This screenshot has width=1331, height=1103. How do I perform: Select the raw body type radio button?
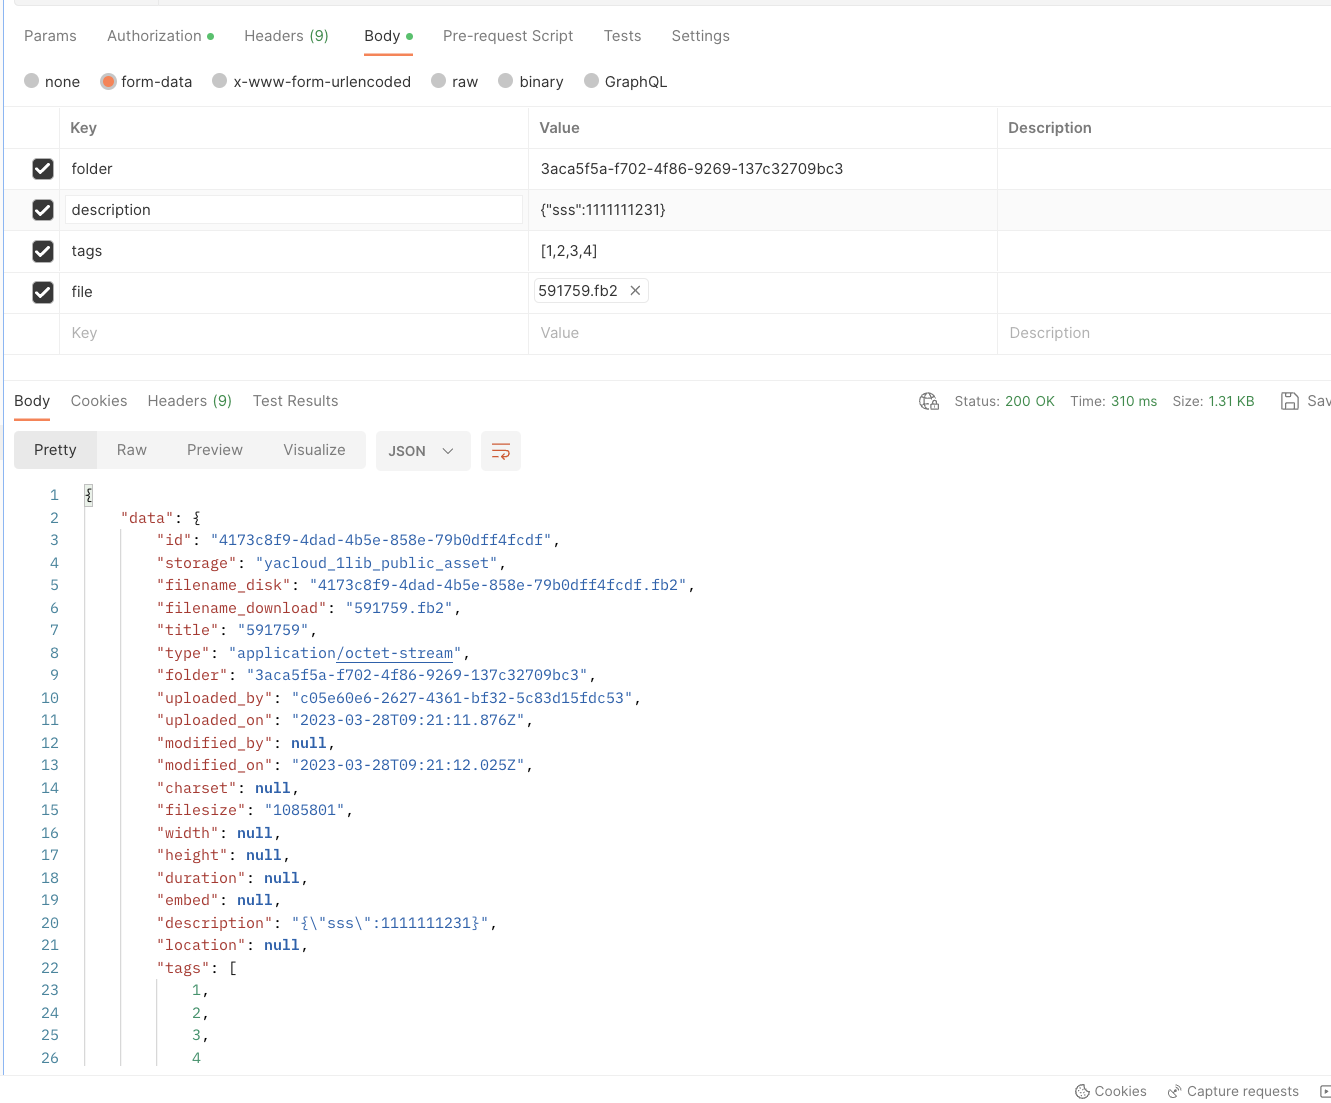click(438, 81)
